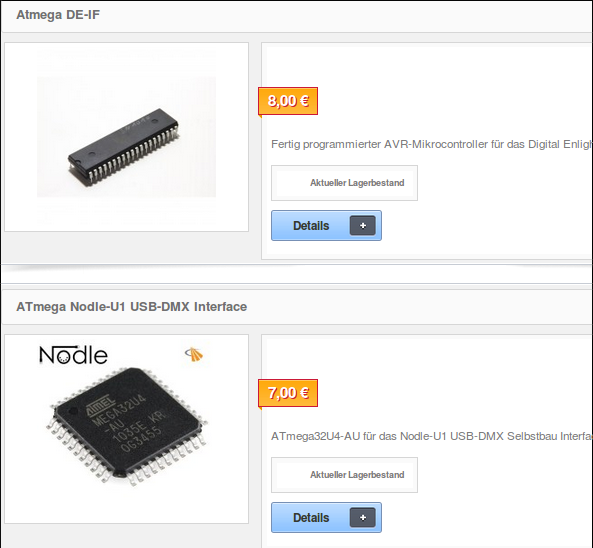Open the ATmega Nodle-U1 USB-DMX Interface title
Screen dimensions: 593x548
coord(131,307)
